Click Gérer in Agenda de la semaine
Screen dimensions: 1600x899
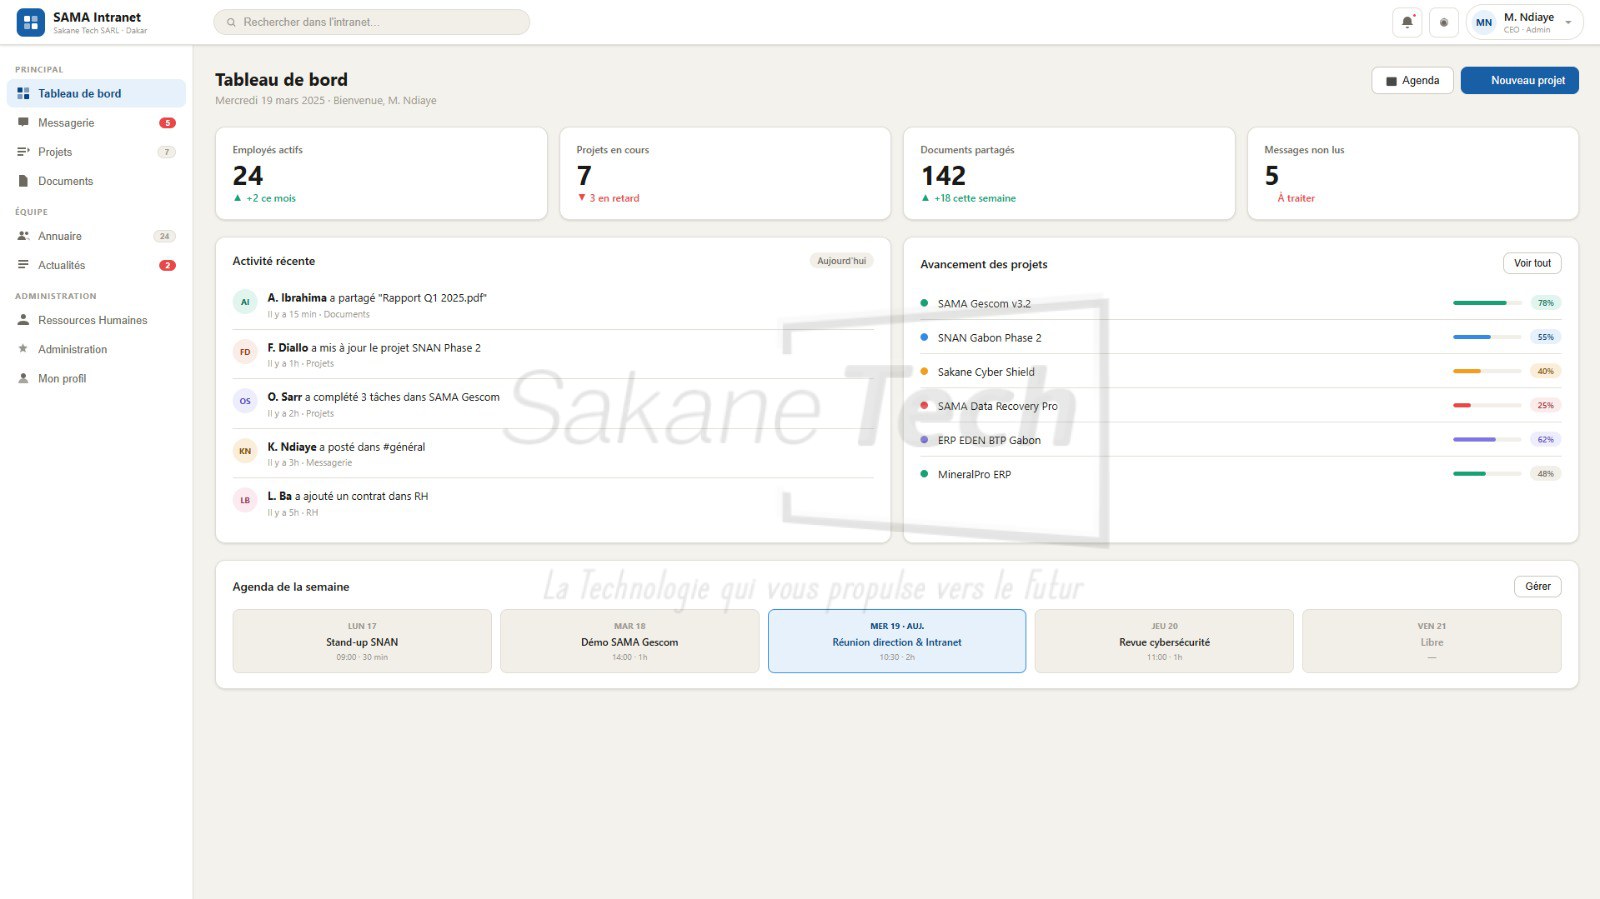point(1538,586)
